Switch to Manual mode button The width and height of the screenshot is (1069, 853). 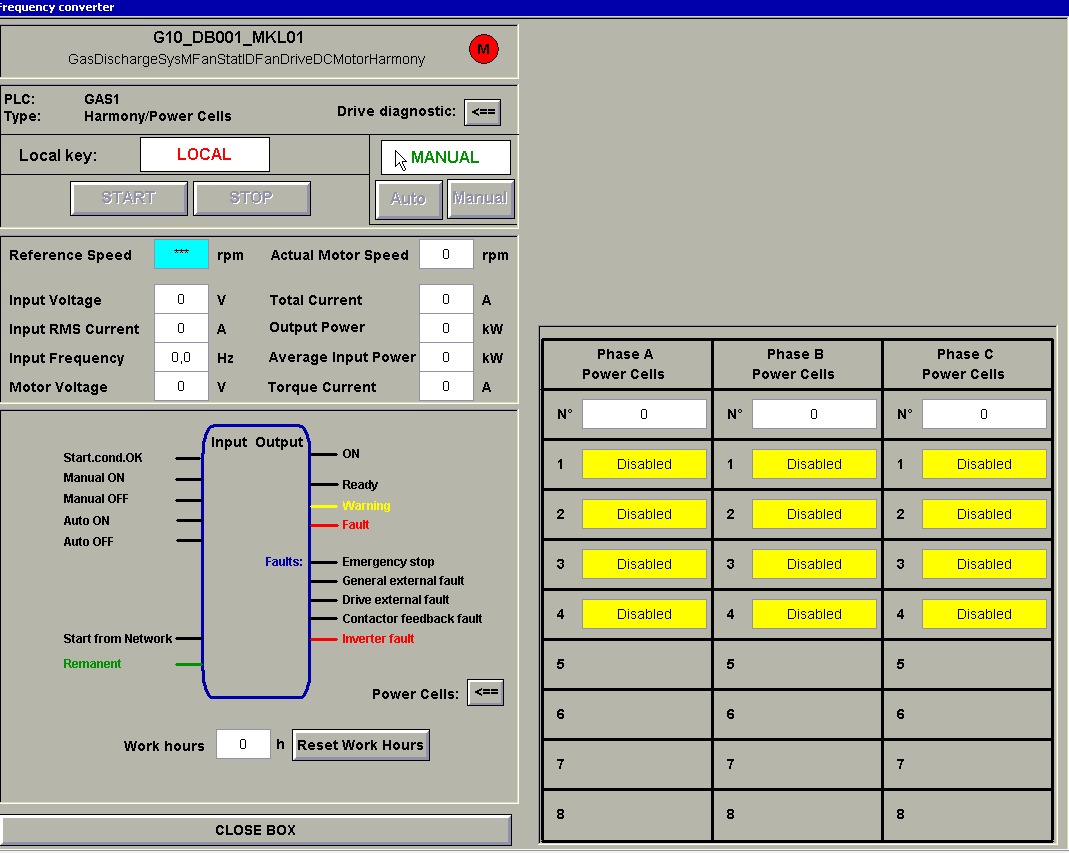[x=480, y=199]
